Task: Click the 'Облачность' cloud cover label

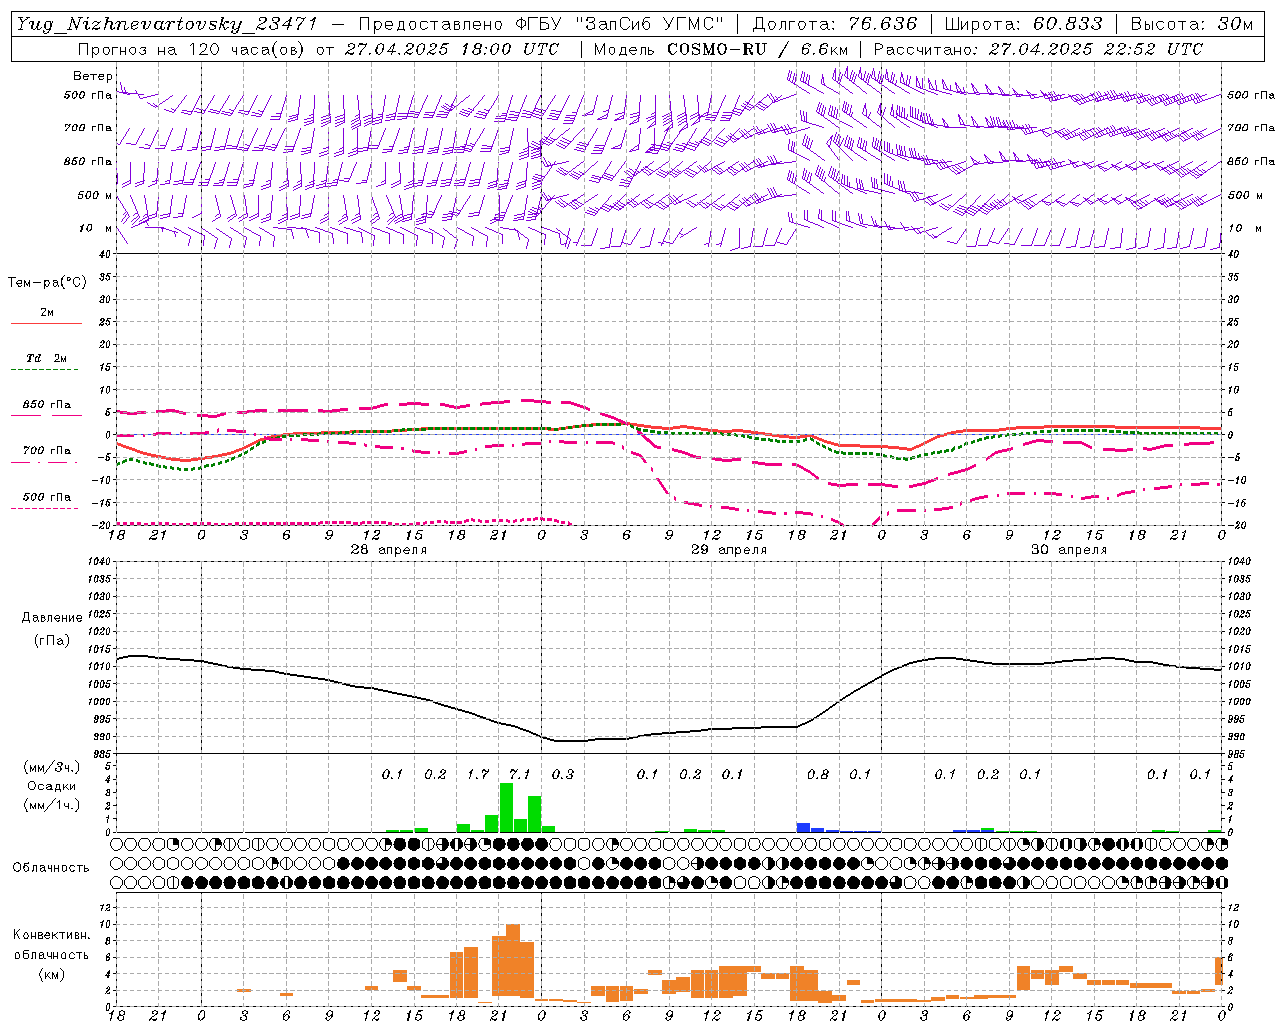Action: (x=51, y=867)
